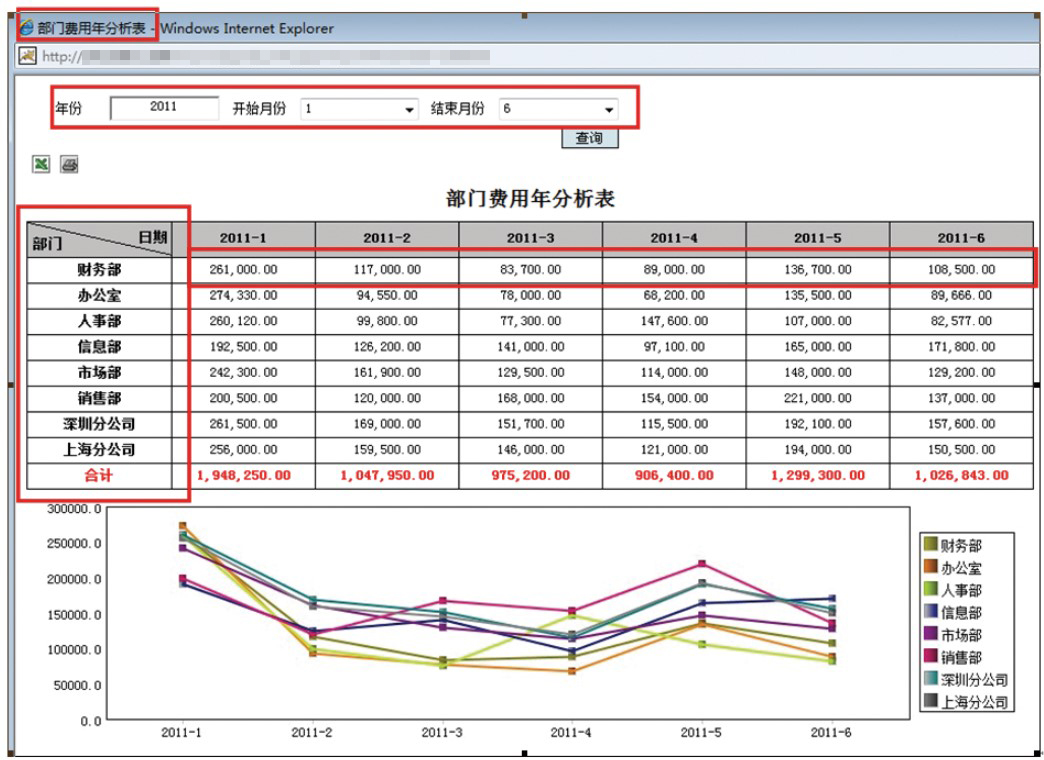Click the address bar URL field
Viewport: 1044px width, 760px height.
pyautogui.click(x=300, y=56)
